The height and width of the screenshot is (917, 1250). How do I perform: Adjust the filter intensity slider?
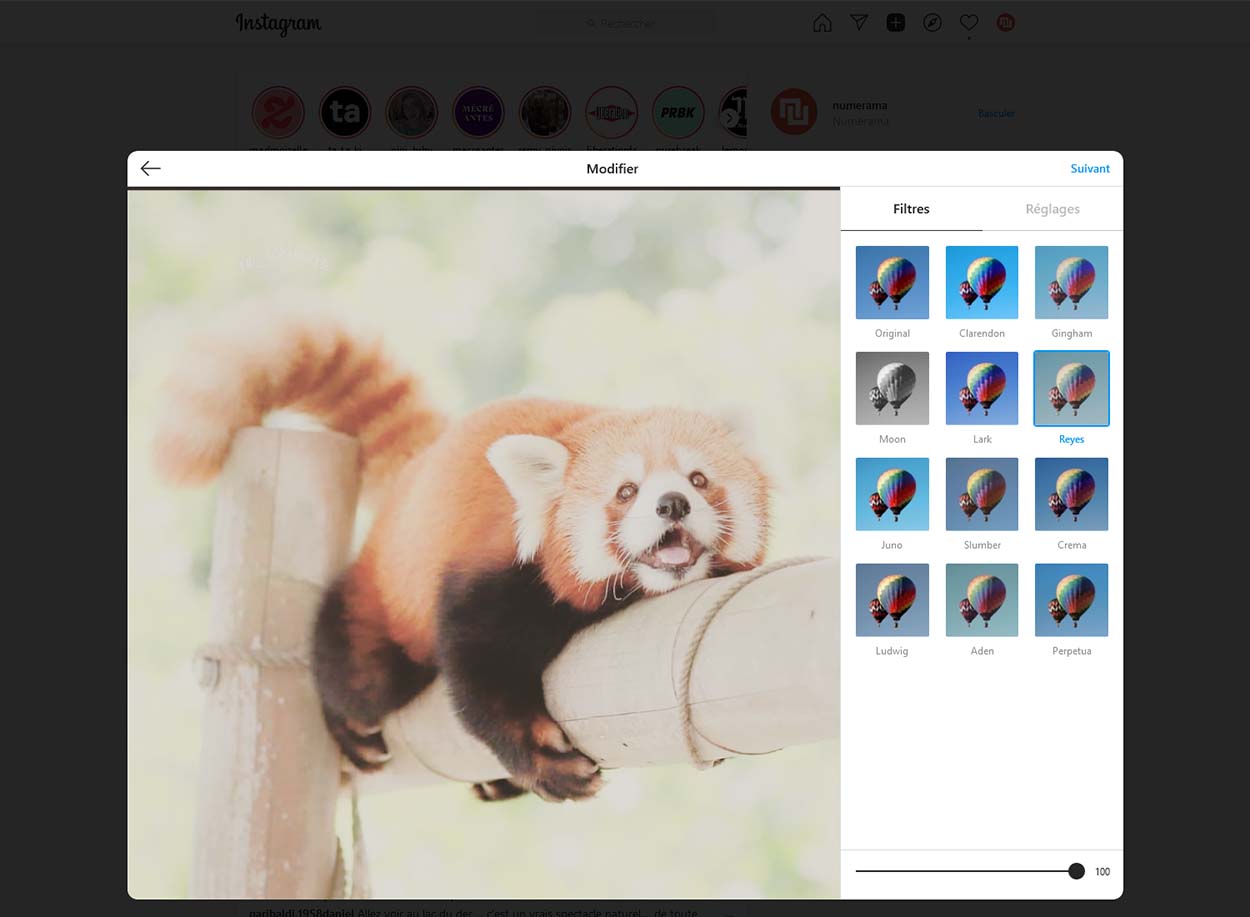pos(1076,871)
